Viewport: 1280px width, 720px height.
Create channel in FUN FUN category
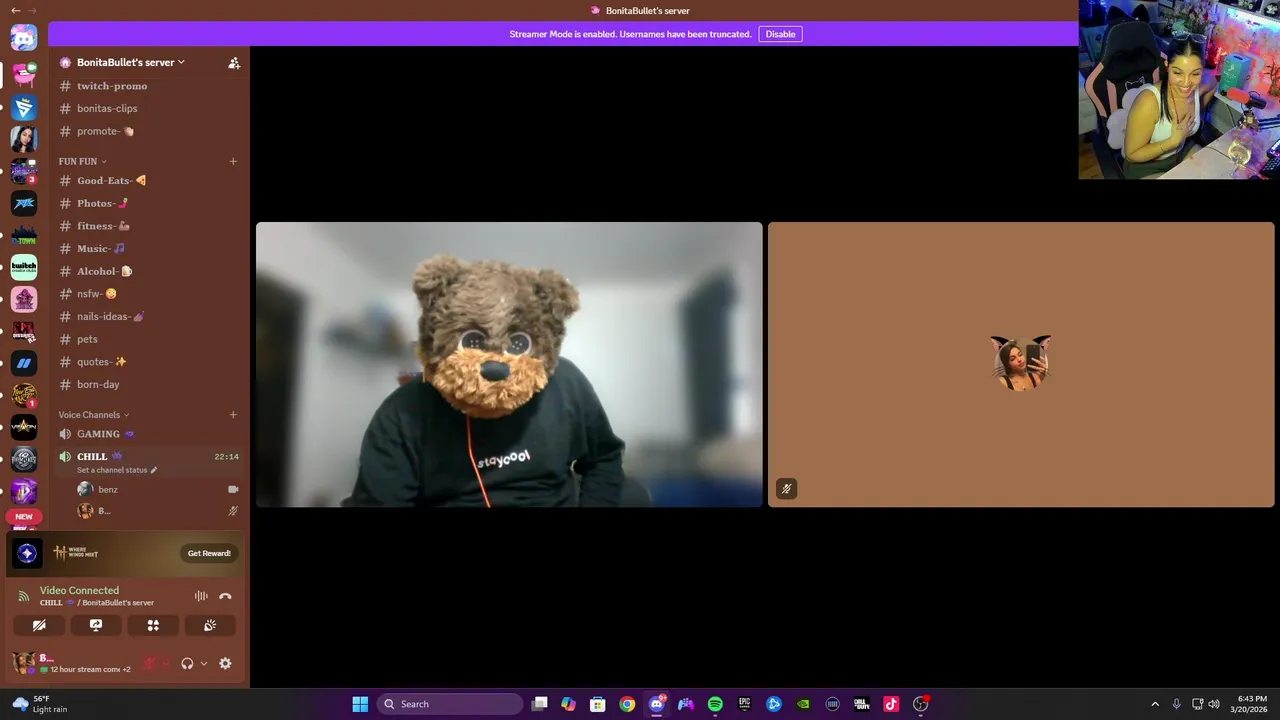pos(233,161)
